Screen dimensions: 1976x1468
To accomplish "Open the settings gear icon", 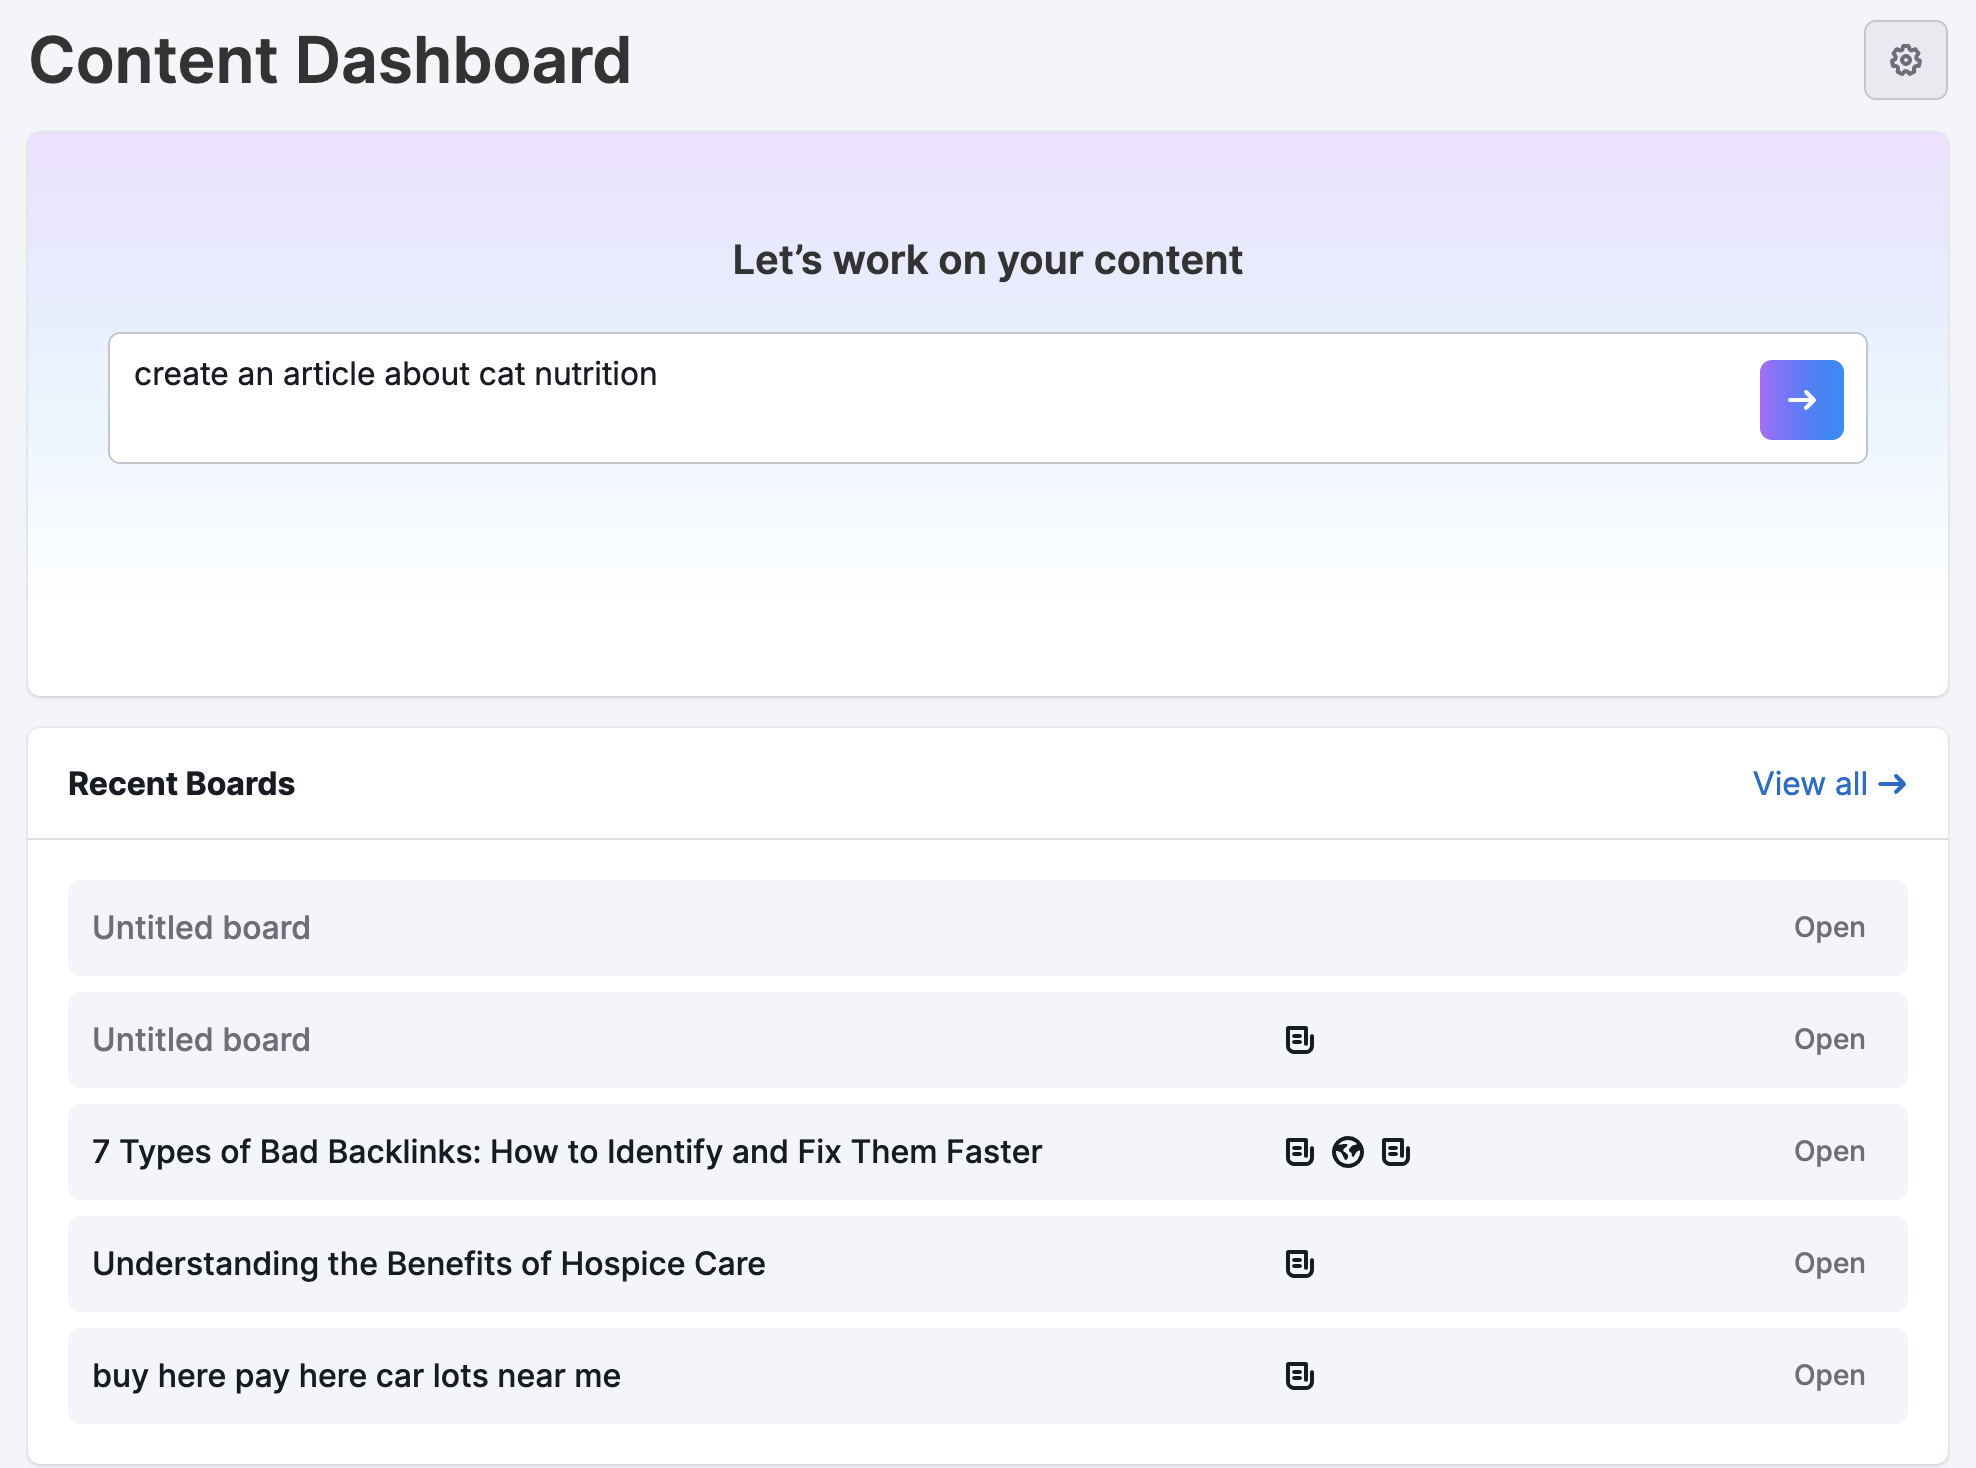I will 1905,60.
